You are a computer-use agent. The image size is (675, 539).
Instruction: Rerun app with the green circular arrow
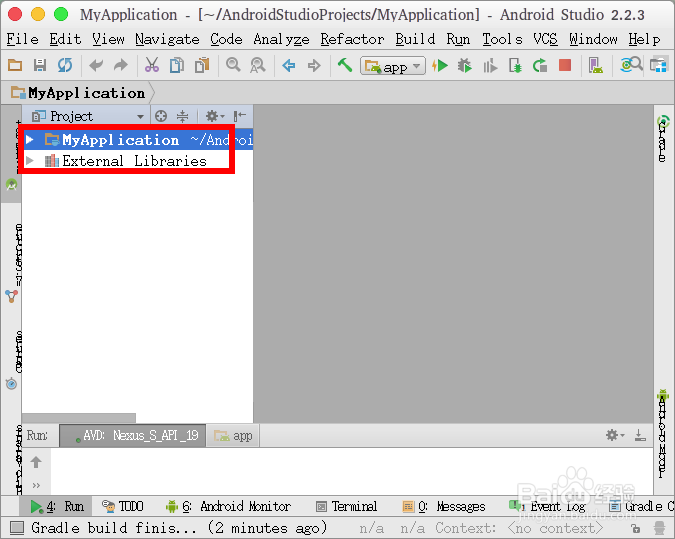click(x=540, y=65)
